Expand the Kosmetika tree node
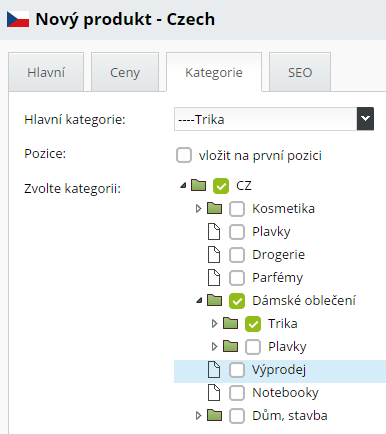 [199, 209]
